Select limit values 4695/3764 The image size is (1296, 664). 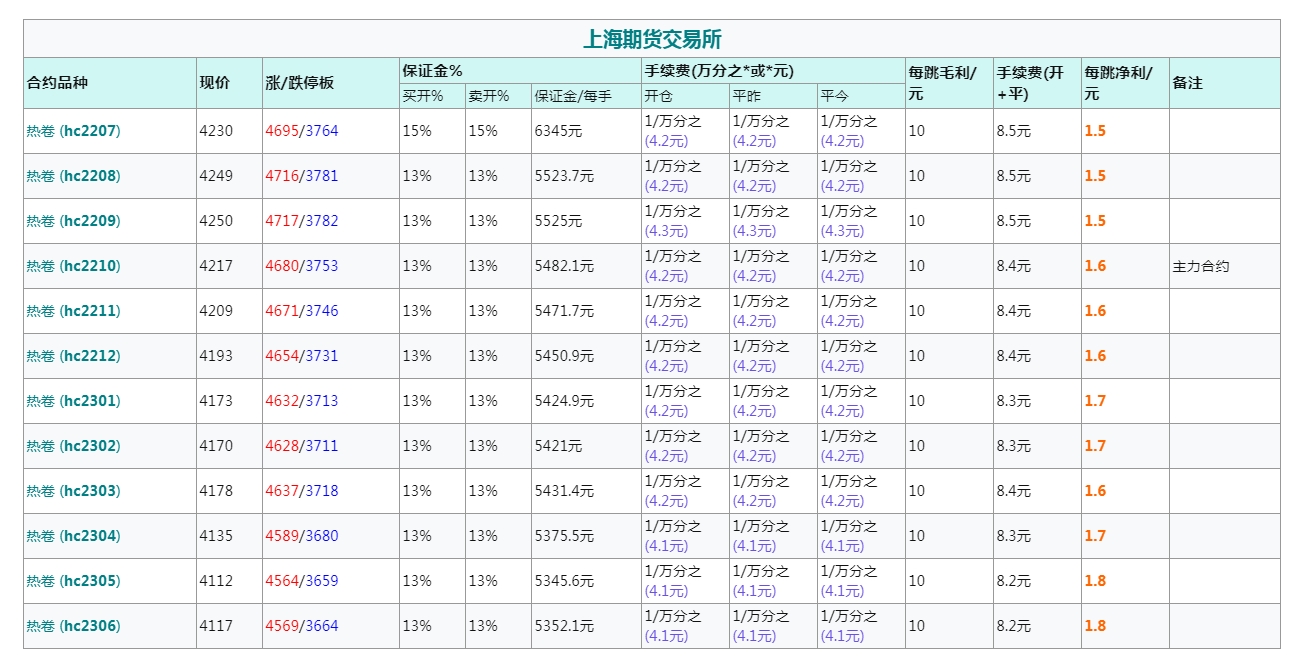302,131
